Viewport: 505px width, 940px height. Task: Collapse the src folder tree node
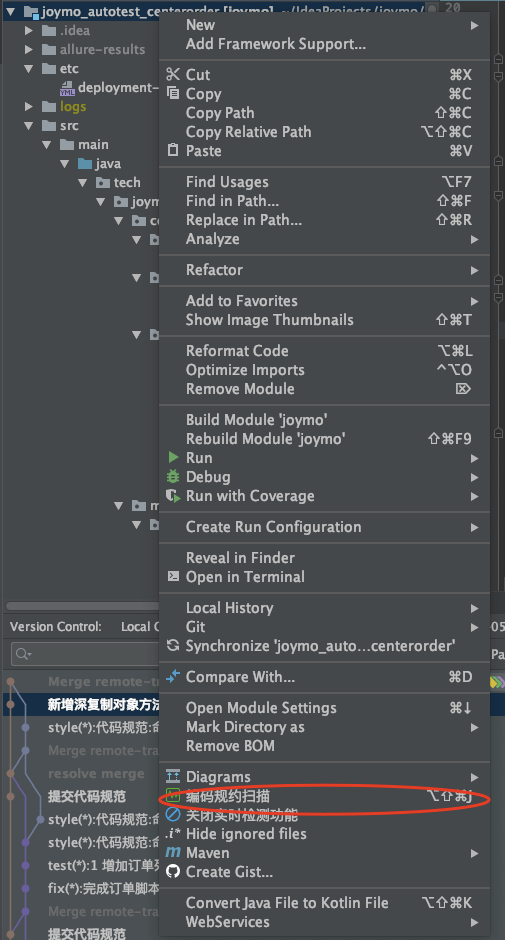29,125
